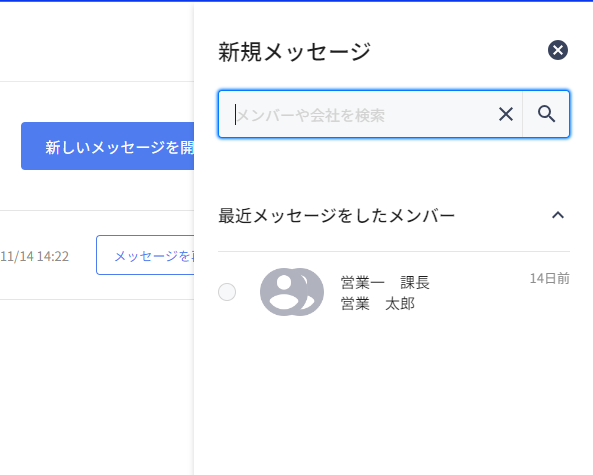Image resolution: width=593 pixels, height=475 pixels.
Task: Click empty panel area below member list
Action: point(394,397)
